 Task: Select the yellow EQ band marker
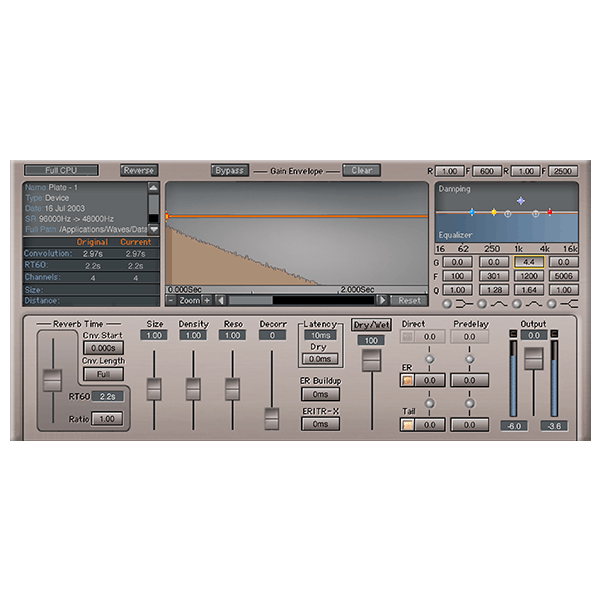coord(494,212)
